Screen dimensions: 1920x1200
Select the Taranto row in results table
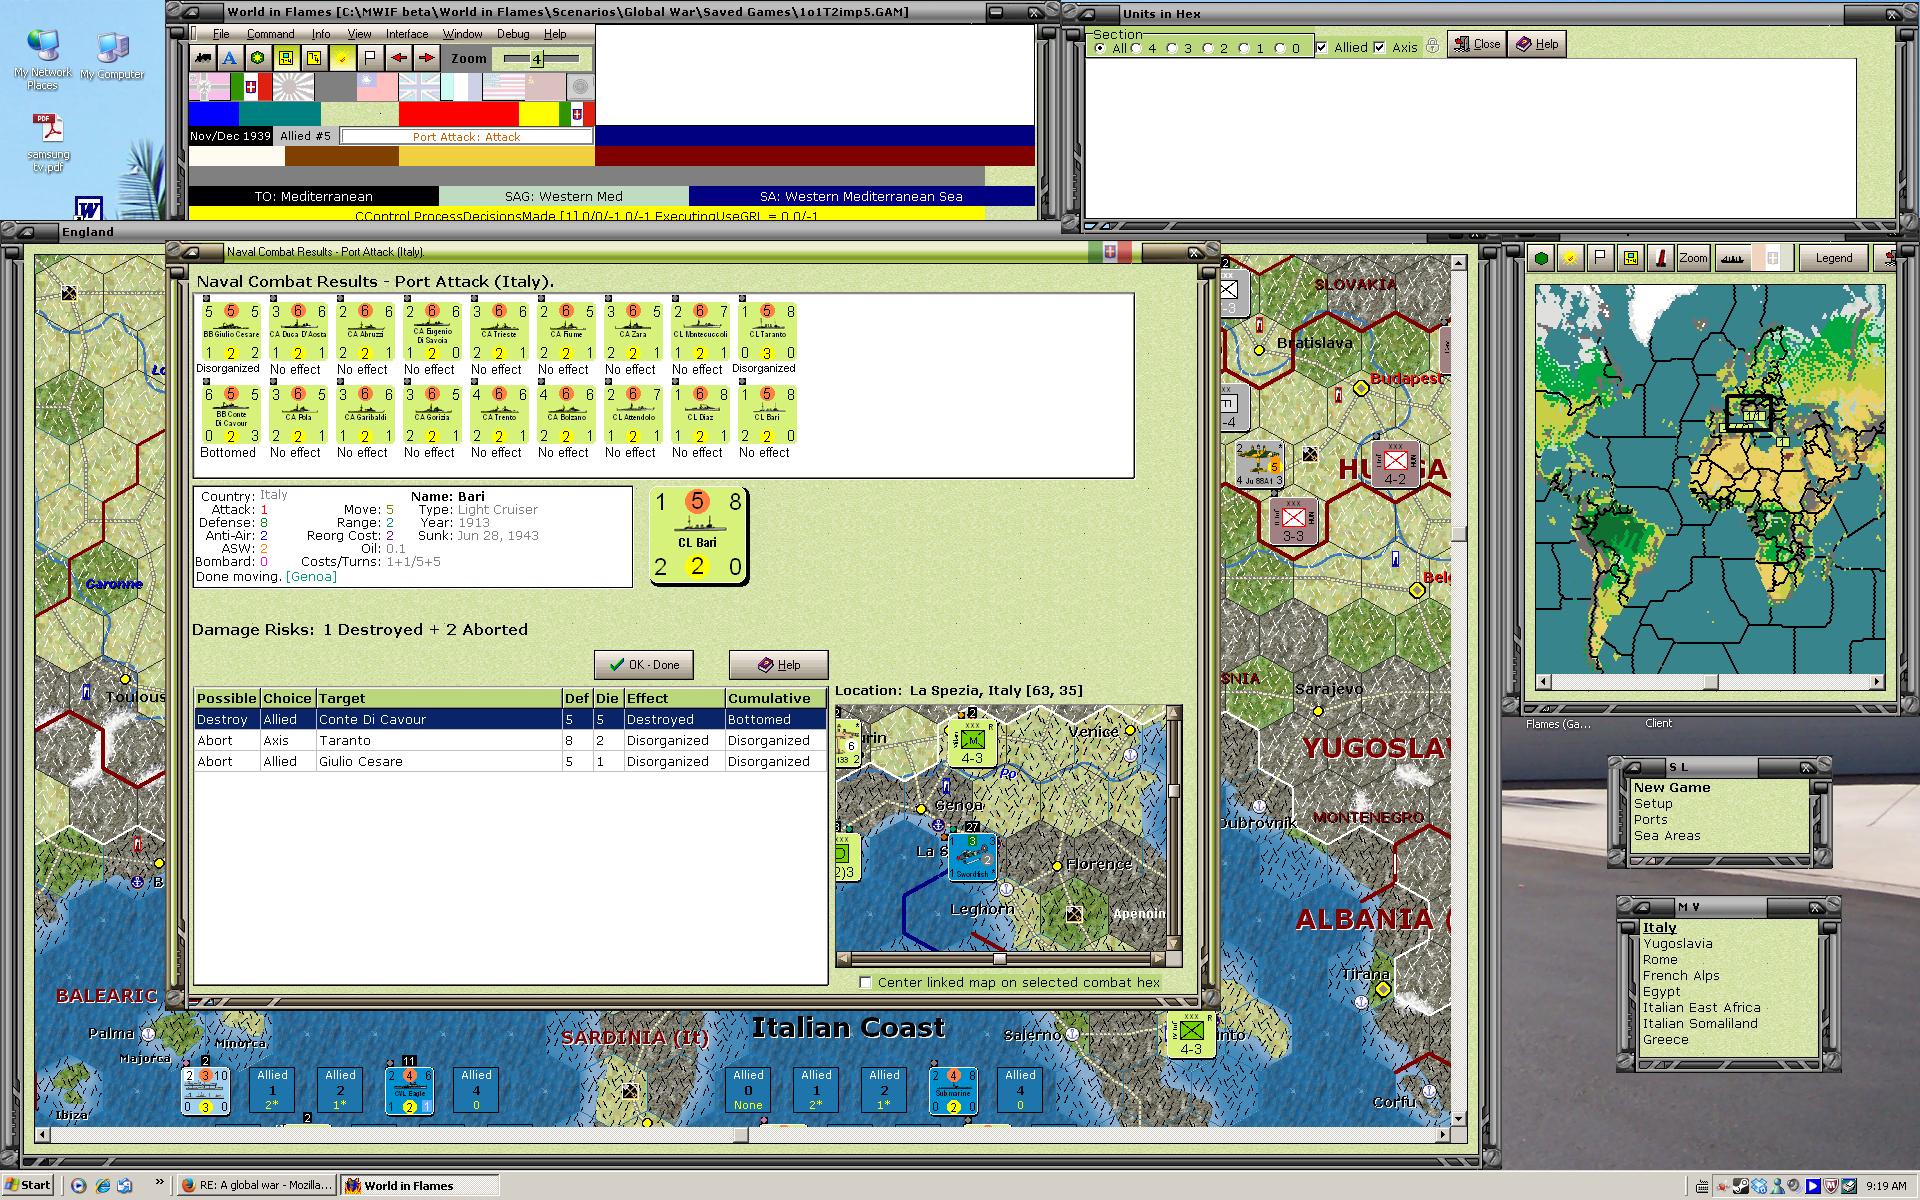point(511,740)
